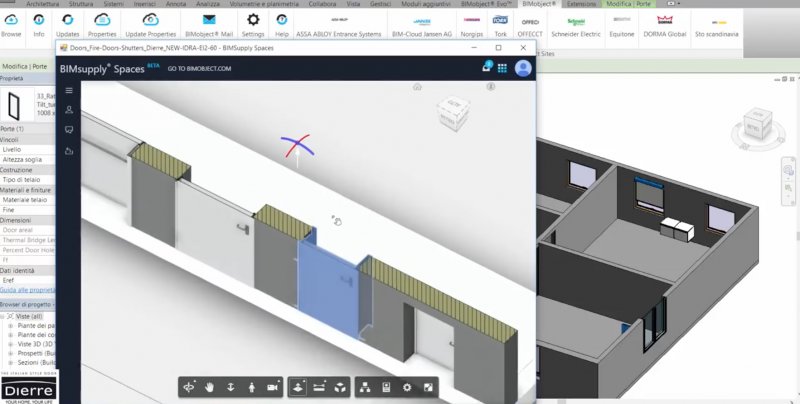Check for Updates in BIMobject ribbon
Image resolution: width=800 pixels, height=404 pixels.
pyautogui.click(x=67, y=24)
